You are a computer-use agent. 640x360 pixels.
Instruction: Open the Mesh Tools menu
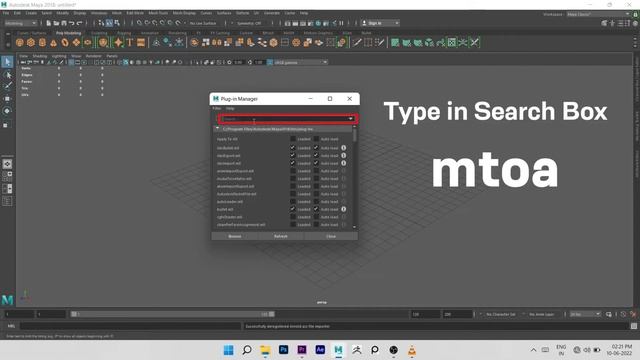point(158,13)
